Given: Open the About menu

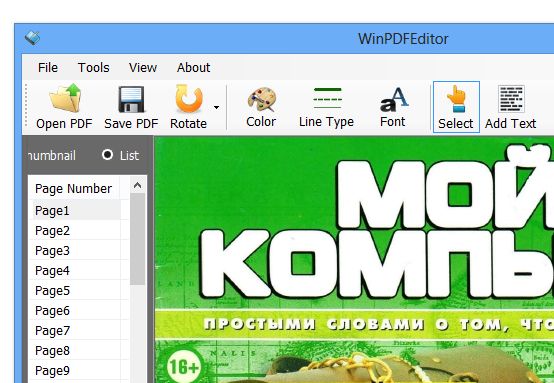Looking at the screenshot, I should (194, 67).
